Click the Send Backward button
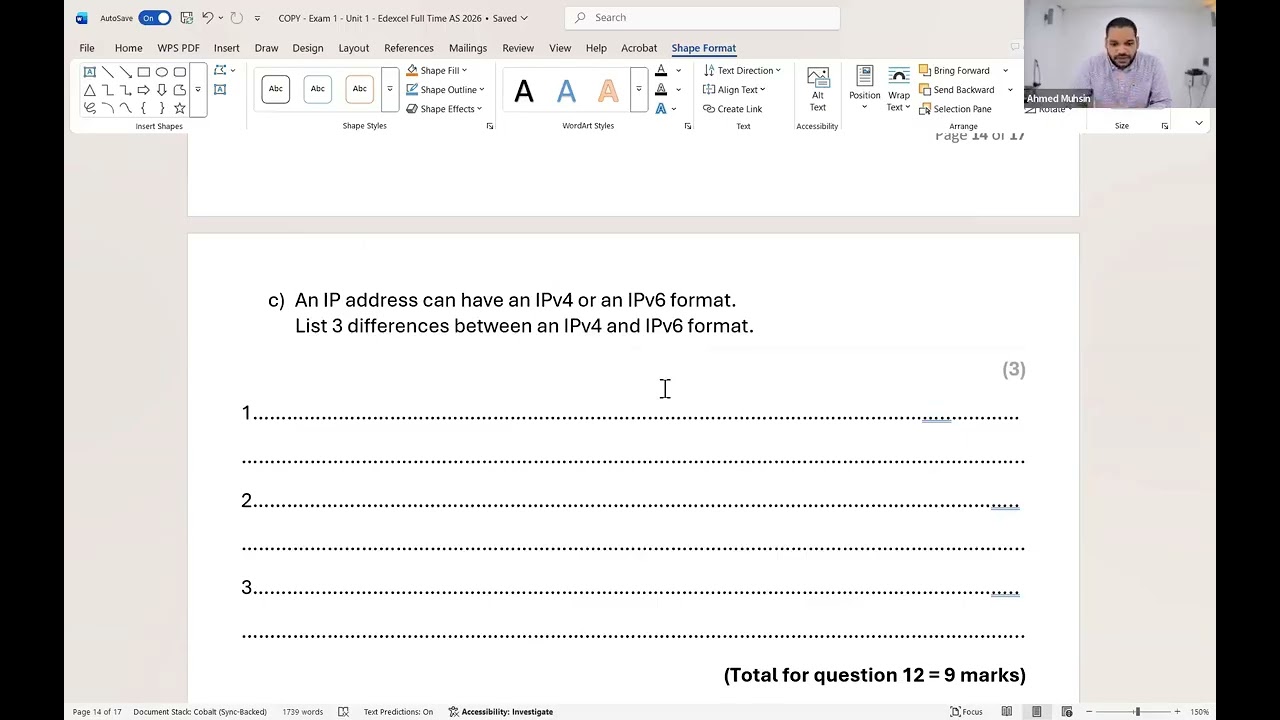 pyautogui.click(x=957, y=89)
